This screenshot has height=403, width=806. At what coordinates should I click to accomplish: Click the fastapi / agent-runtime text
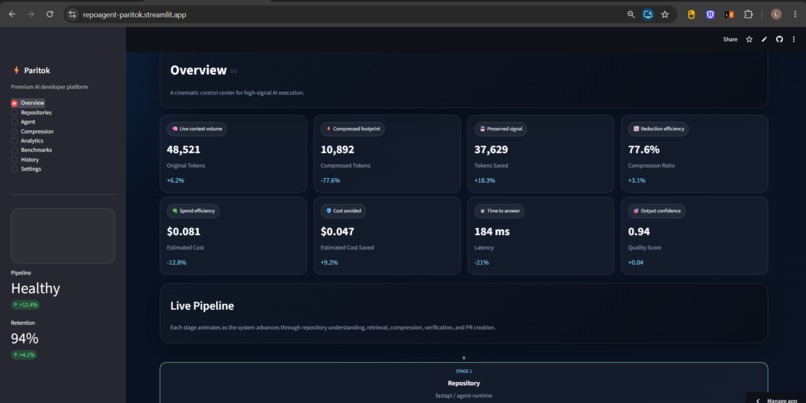pos(464,395)
